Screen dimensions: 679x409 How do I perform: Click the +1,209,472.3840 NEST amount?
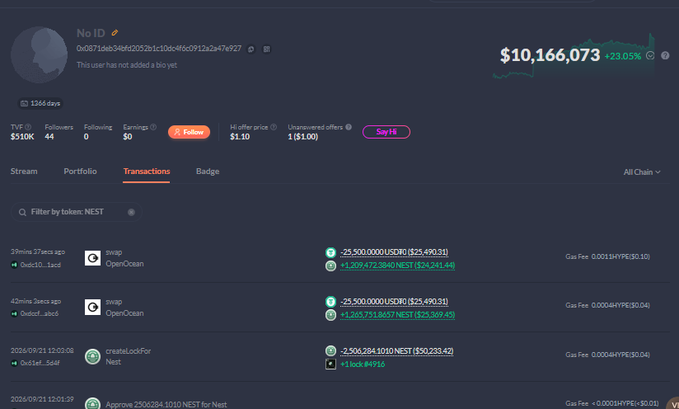(398, 265)
